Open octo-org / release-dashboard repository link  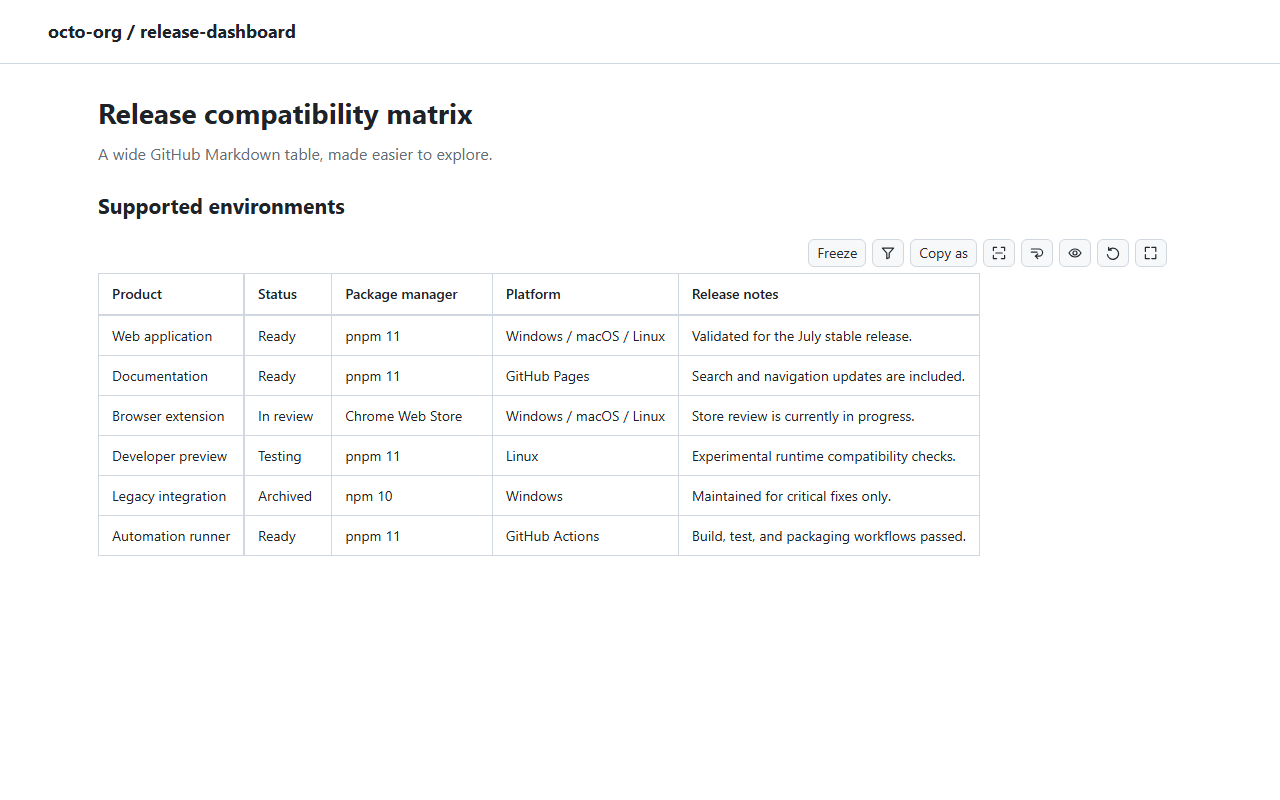pyautogui.click(x=172, y=32)
